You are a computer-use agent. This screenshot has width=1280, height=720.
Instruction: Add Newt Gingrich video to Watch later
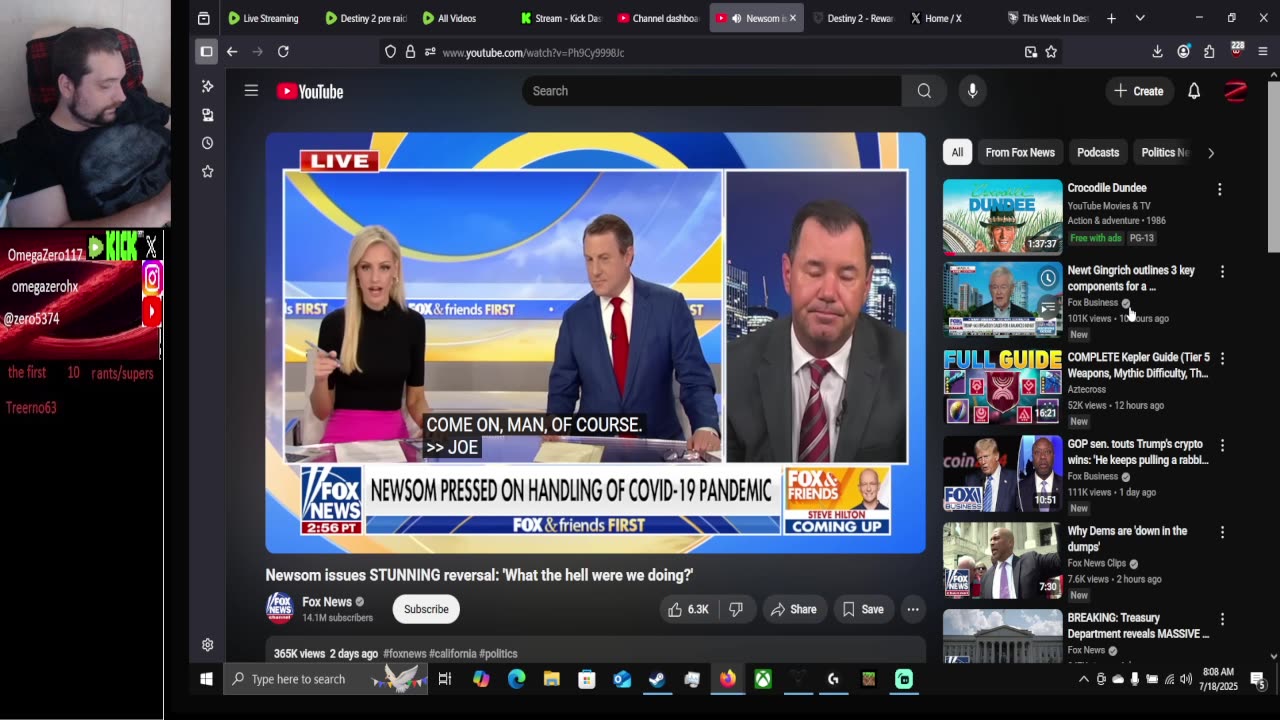1047,278
